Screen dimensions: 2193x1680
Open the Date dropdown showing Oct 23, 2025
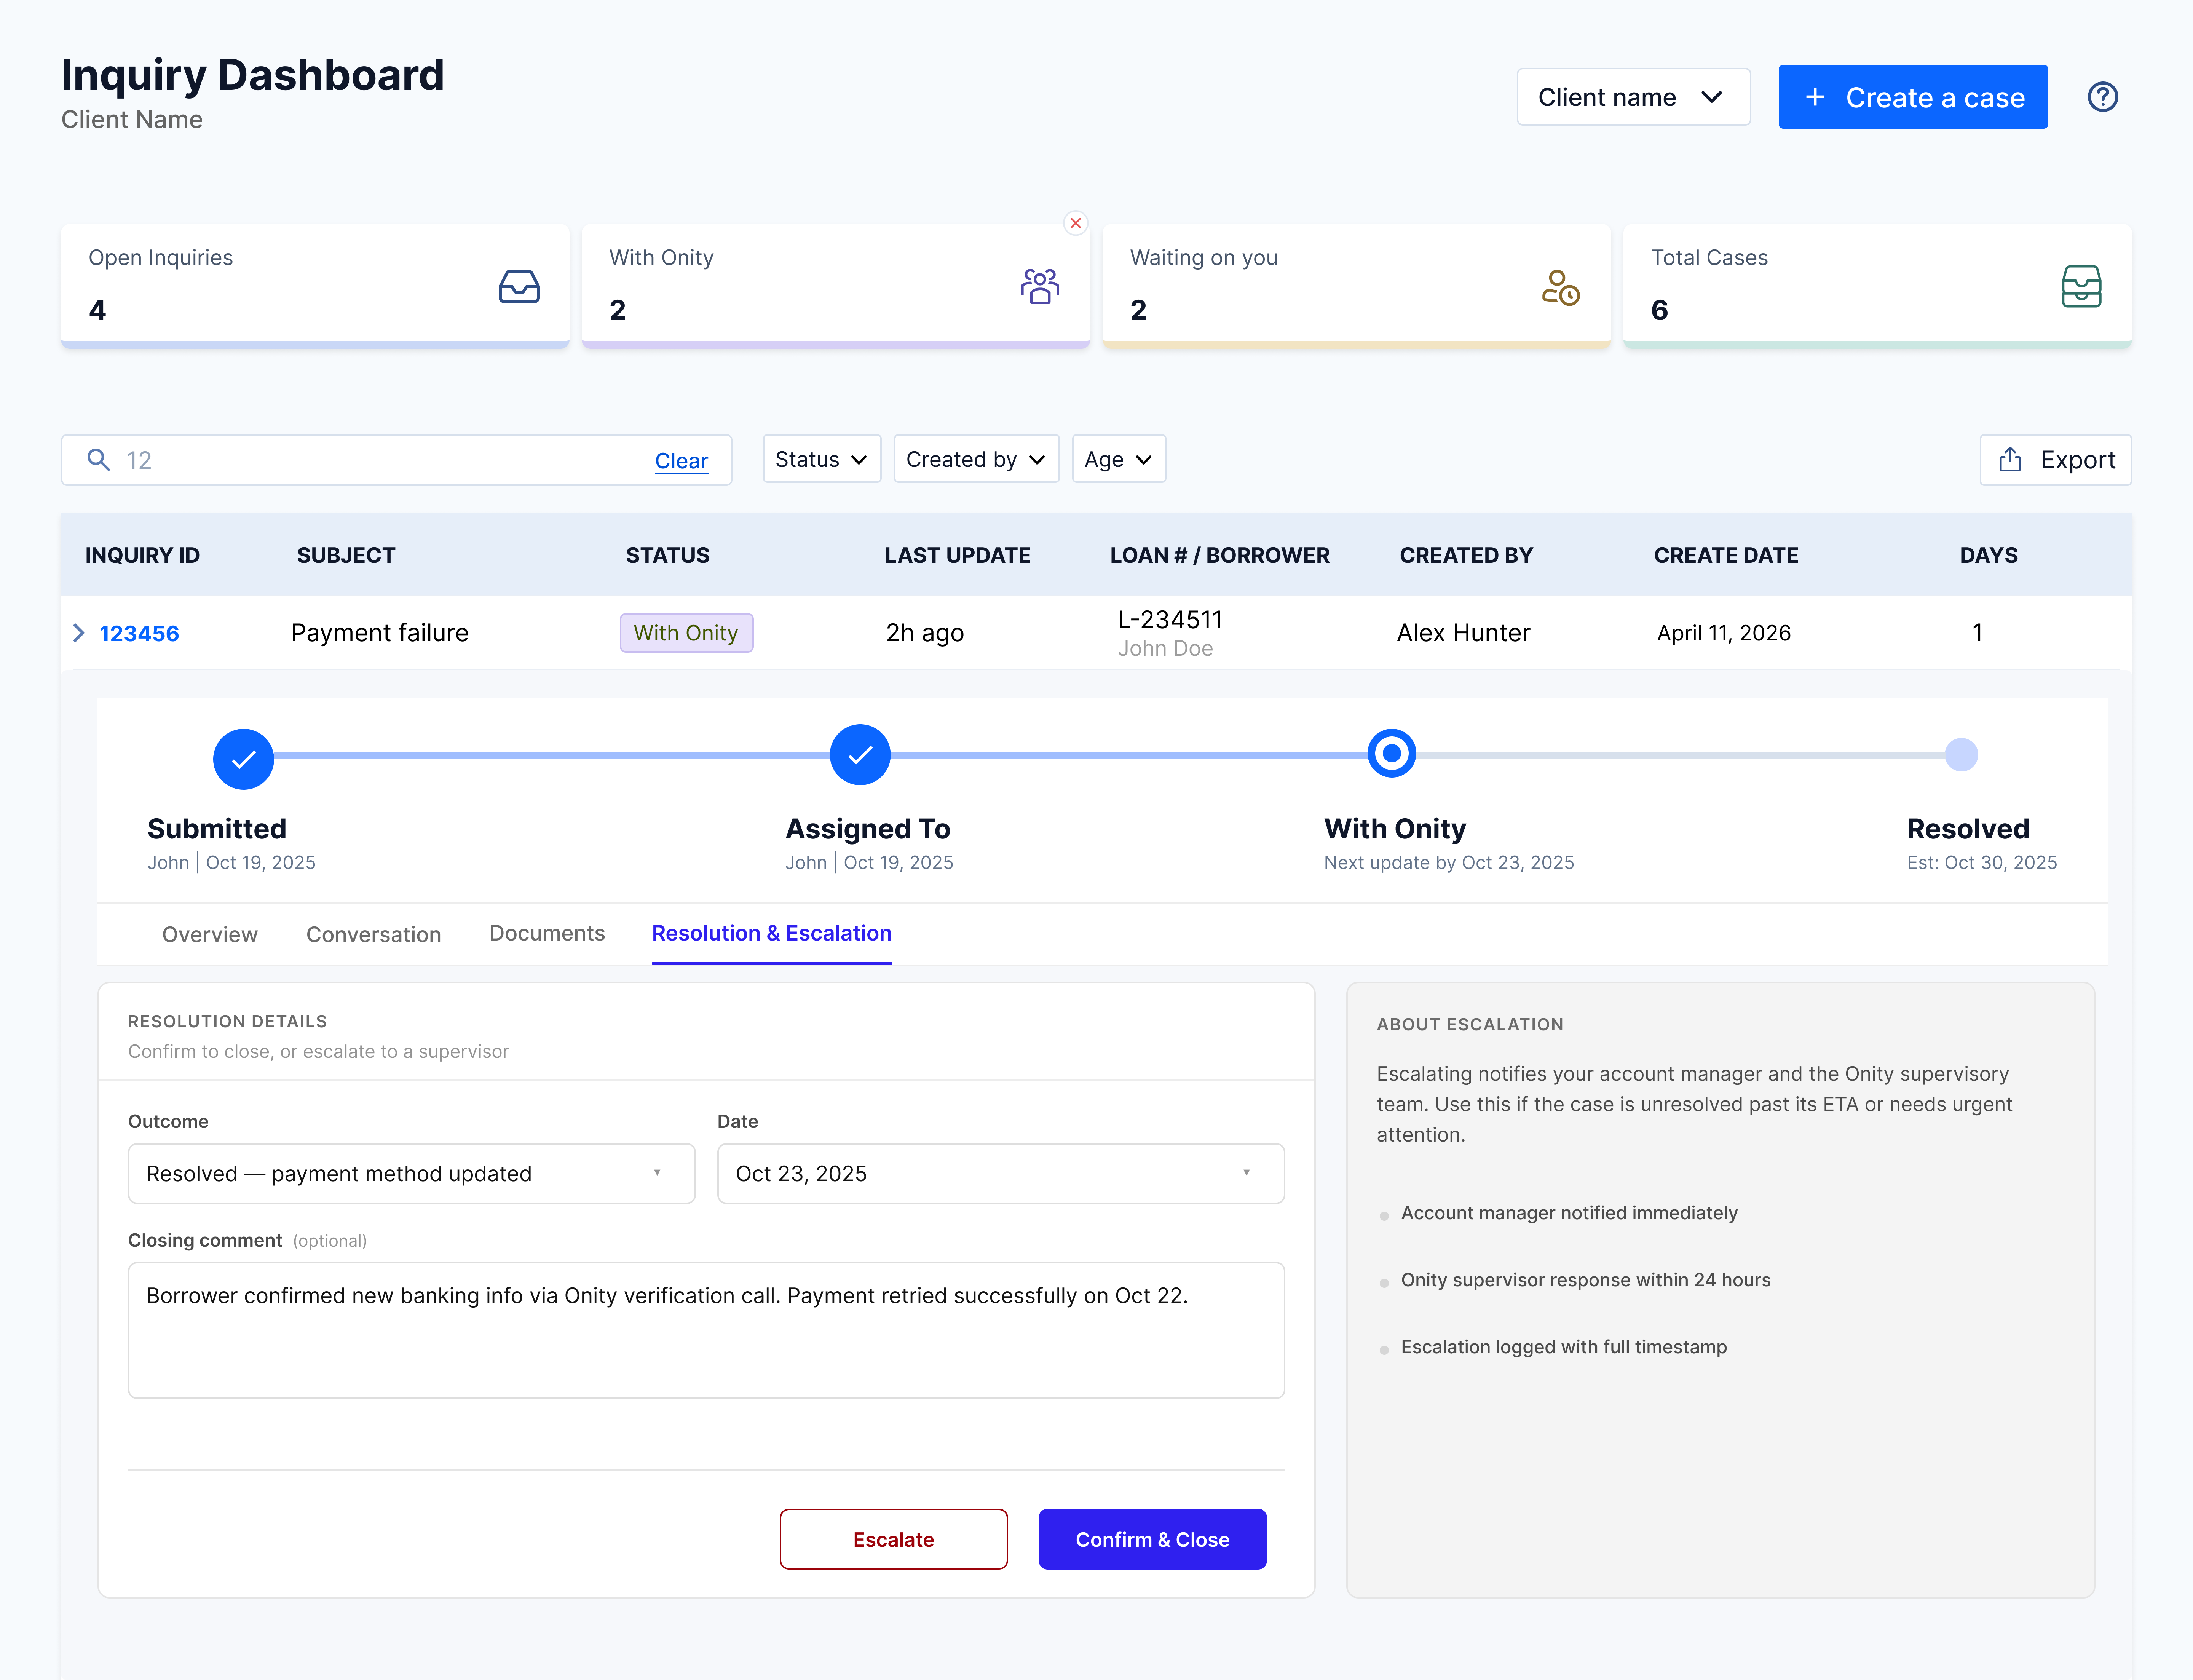pos(1000,1173)
